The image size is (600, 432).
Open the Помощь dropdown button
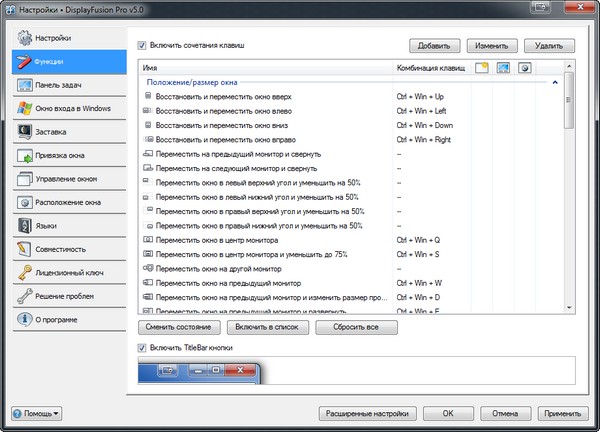[36, 412]
